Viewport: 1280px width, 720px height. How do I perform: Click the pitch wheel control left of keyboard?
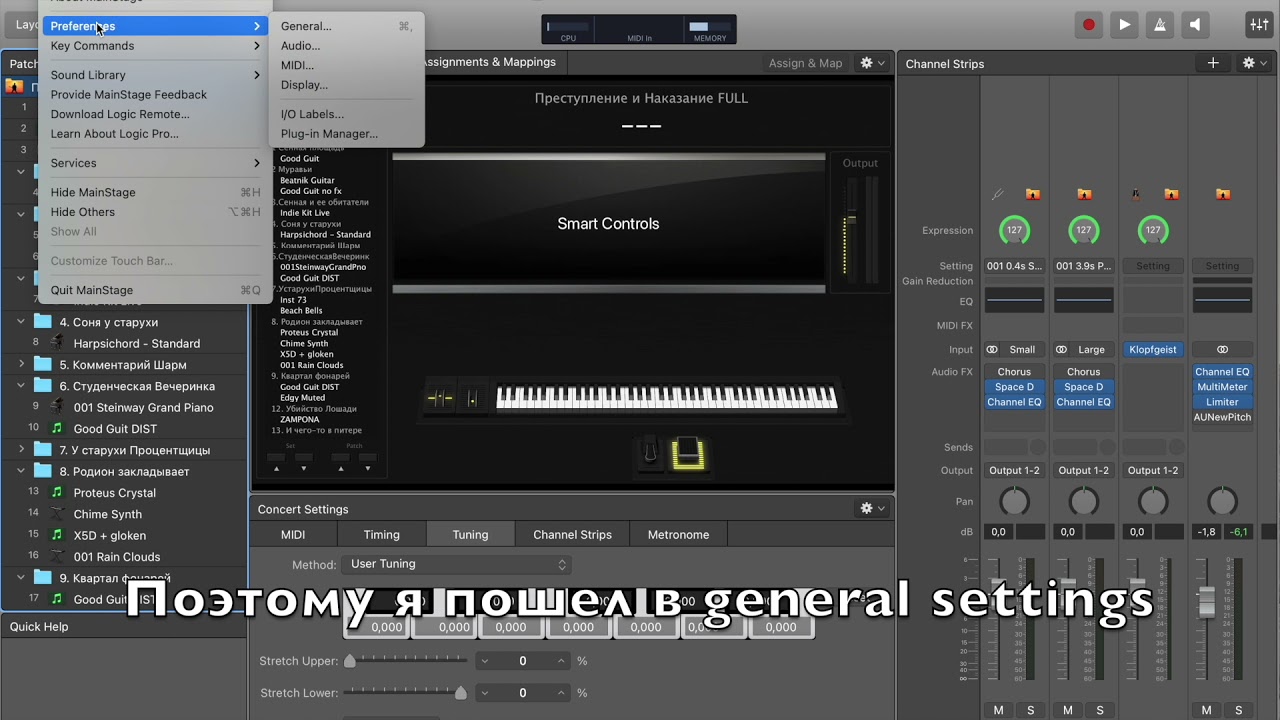coord(440,397)
